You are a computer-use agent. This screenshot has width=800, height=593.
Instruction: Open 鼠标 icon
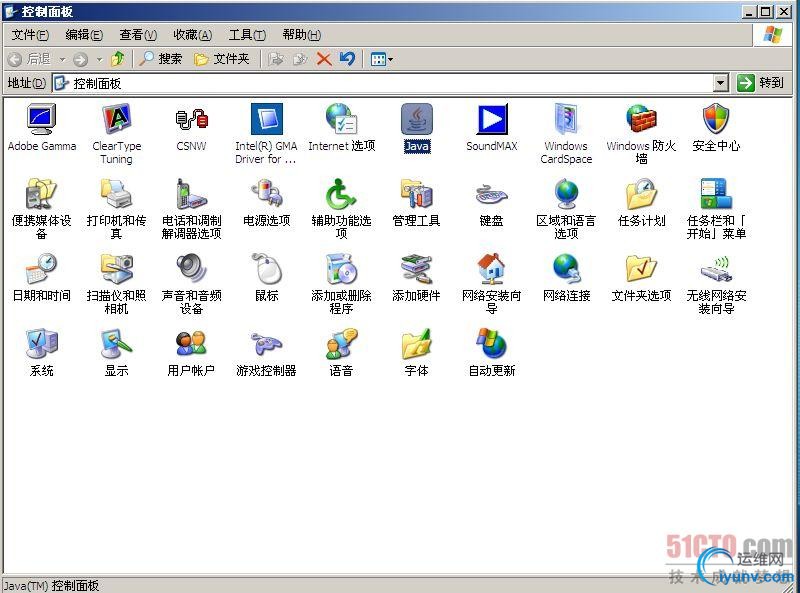pos(266,269)
